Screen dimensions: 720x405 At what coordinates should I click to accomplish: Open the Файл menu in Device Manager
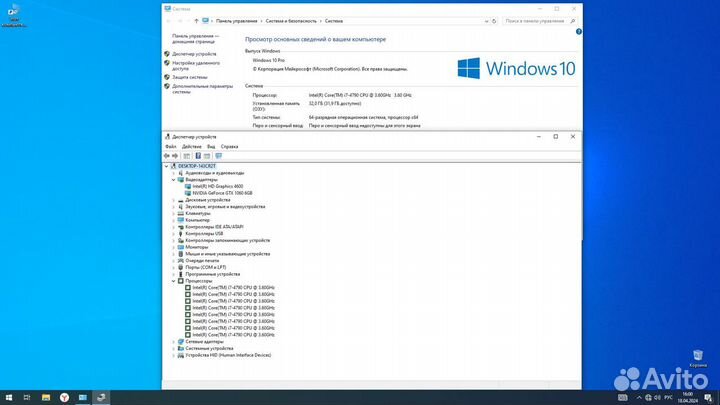(x=171, y=146)
